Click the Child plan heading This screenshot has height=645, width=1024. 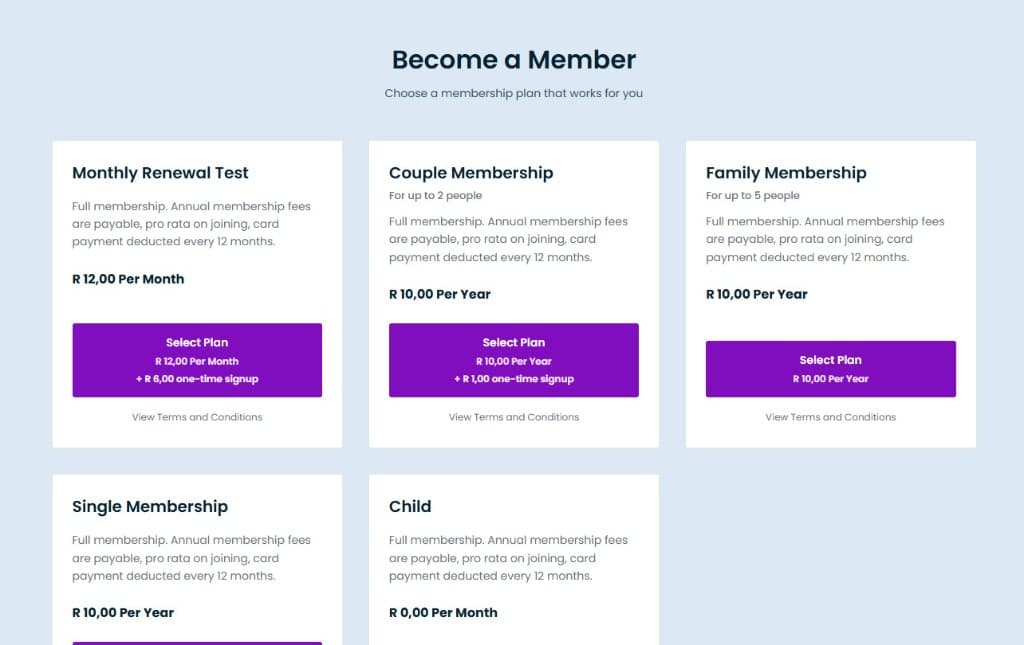pos(410,507)
